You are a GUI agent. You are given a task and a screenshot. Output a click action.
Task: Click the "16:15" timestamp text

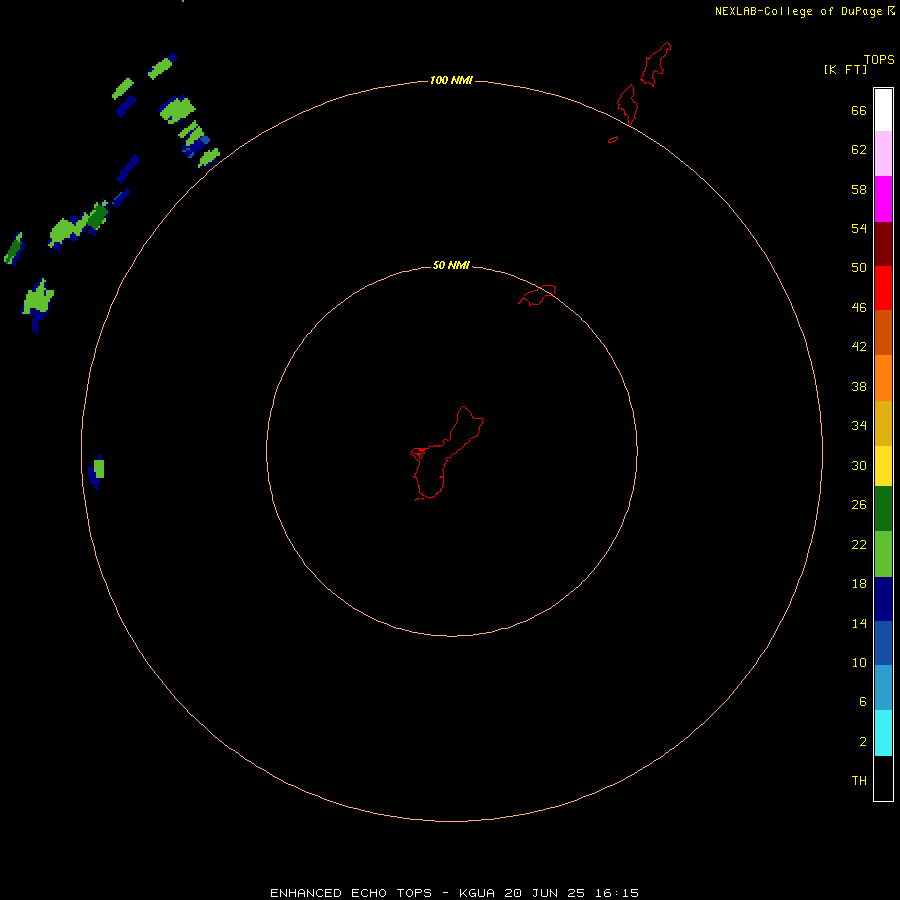pos(616,893)
